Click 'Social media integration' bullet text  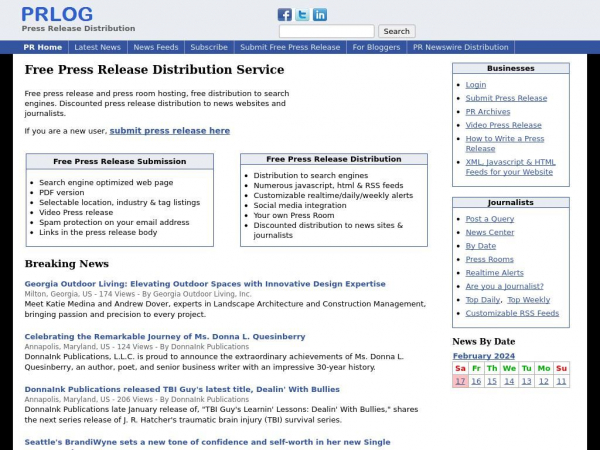pos(300,205)
